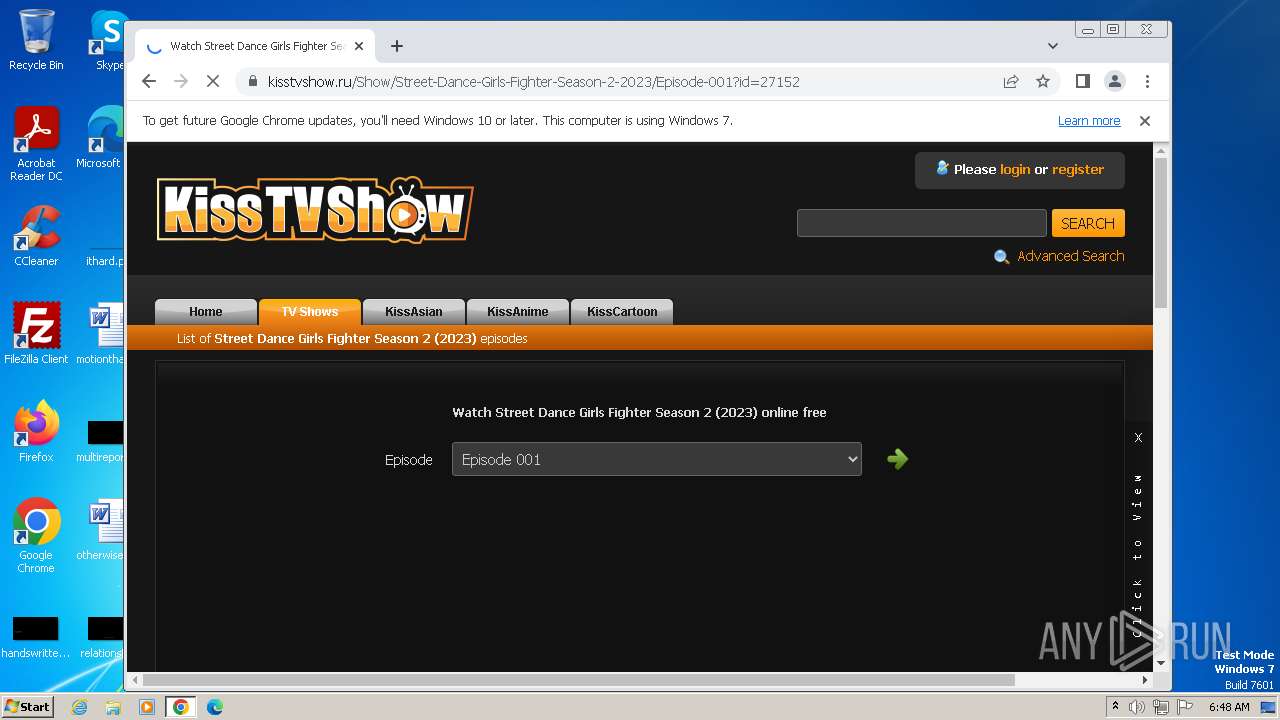Click the green go arrow next to Episode
Screen dimensions: 1280x720
coord(897,459)
